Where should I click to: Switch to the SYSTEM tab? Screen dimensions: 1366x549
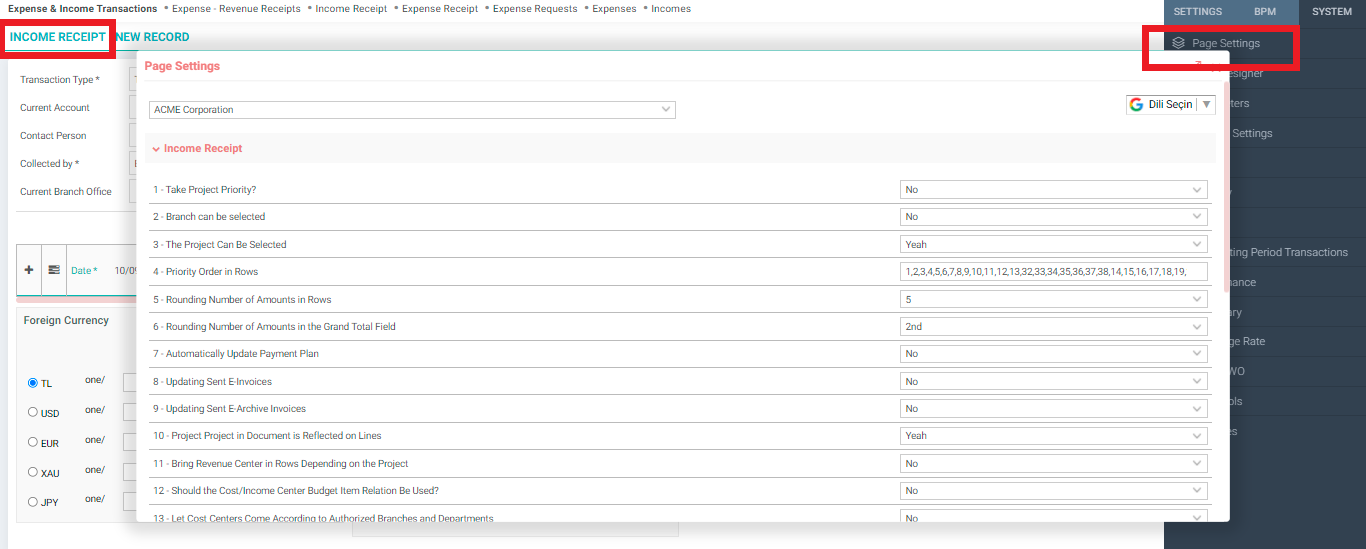coord(1331,12)
